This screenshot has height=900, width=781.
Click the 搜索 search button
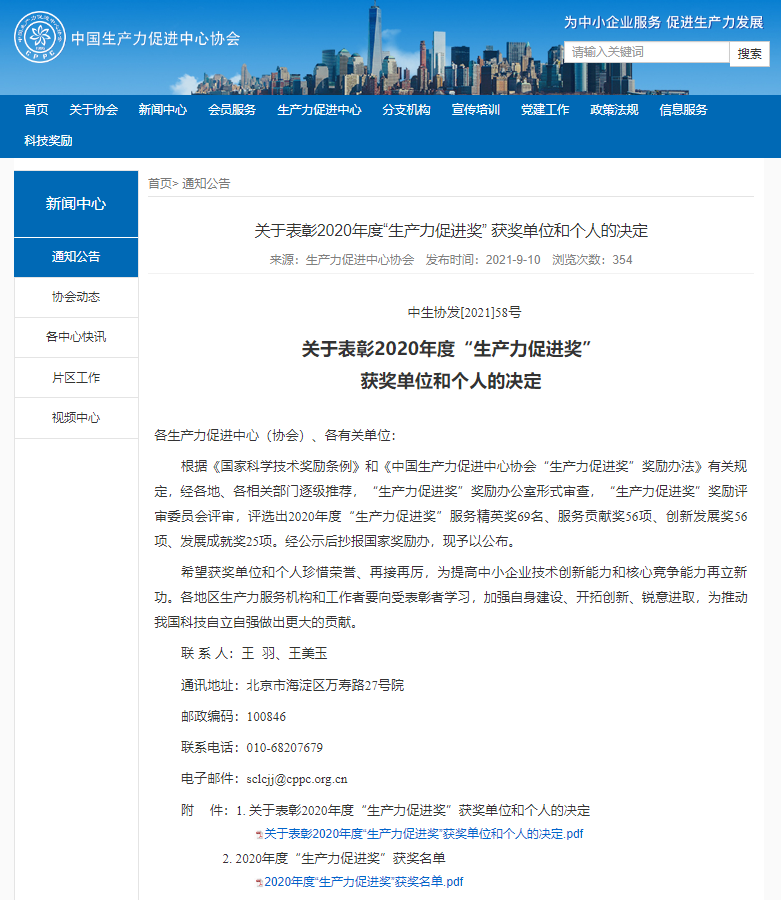[749, 54]
